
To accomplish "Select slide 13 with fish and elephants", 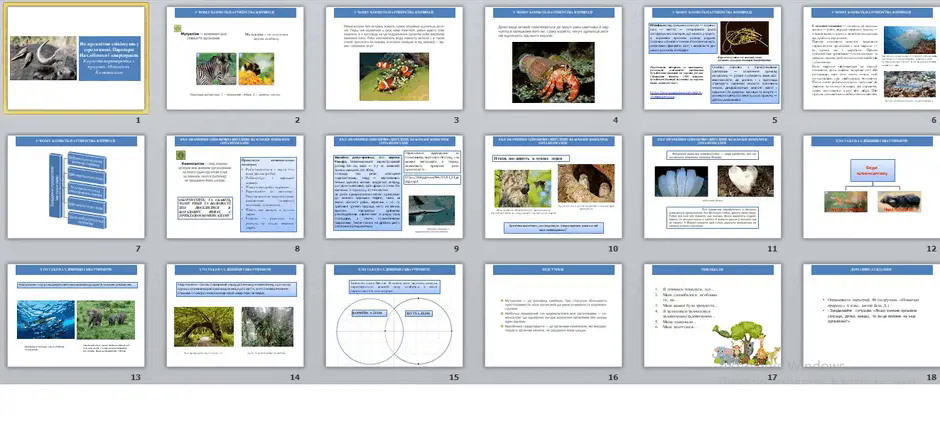I will (76, 315).
